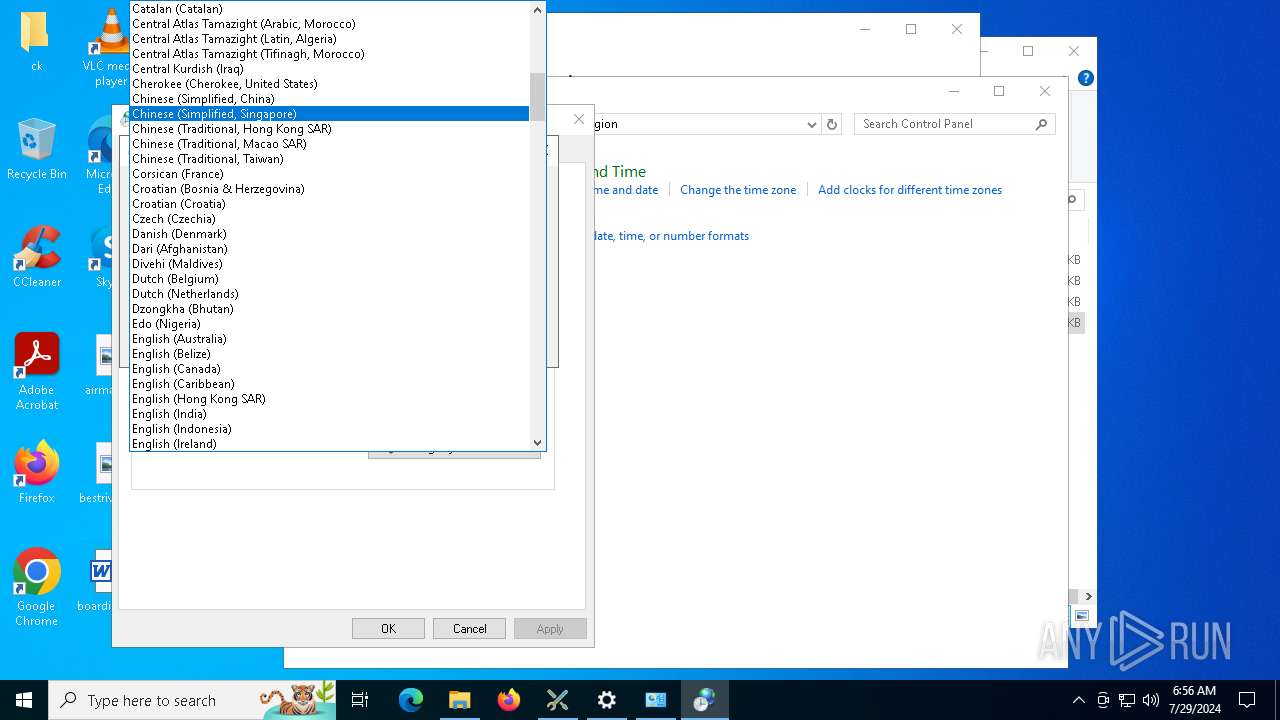This screenshot has width=1280, height=720.
Task: Open File Explorer from the taskbar
Action: [460, 700]
